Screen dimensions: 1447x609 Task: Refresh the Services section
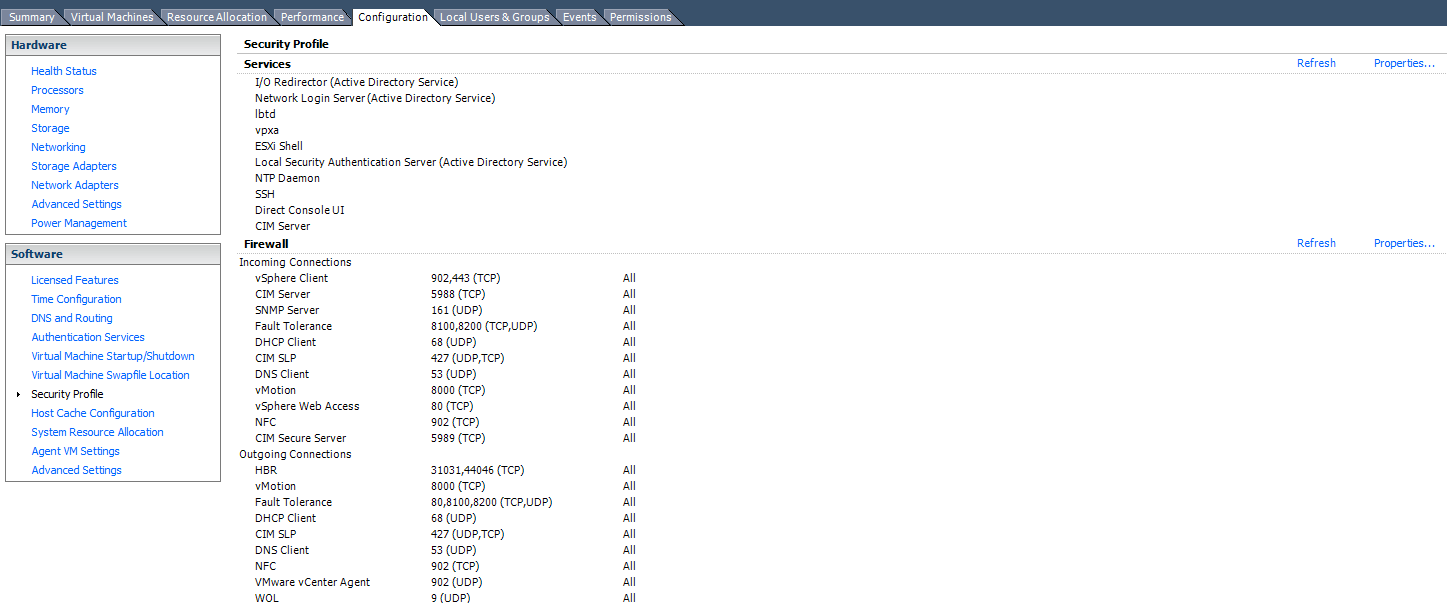tap(1316, 63)
